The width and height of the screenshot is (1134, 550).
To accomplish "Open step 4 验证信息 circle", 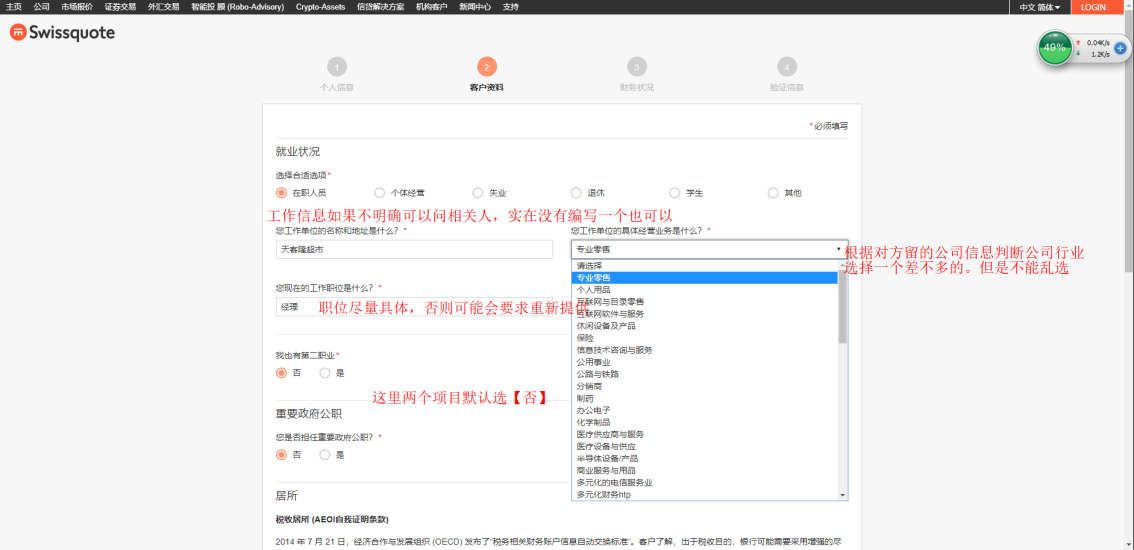I will pyautogui.click(x=787, y=67).
